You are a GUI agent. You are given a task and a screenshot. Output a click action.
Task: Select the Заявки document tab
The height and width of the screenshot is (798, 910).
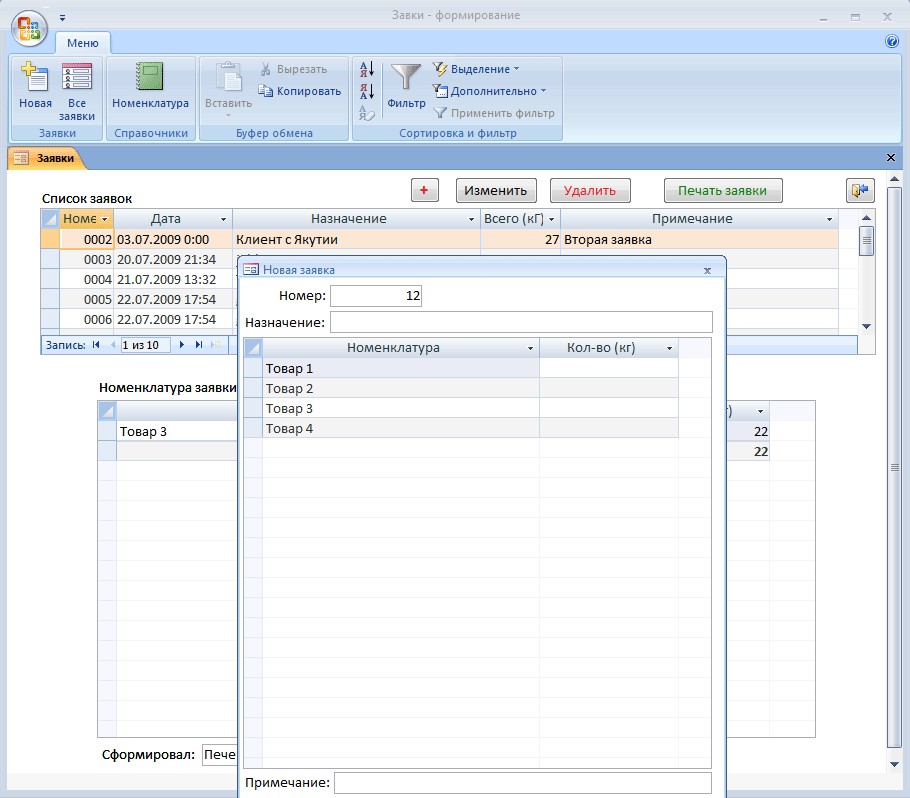tap(46, 158)
